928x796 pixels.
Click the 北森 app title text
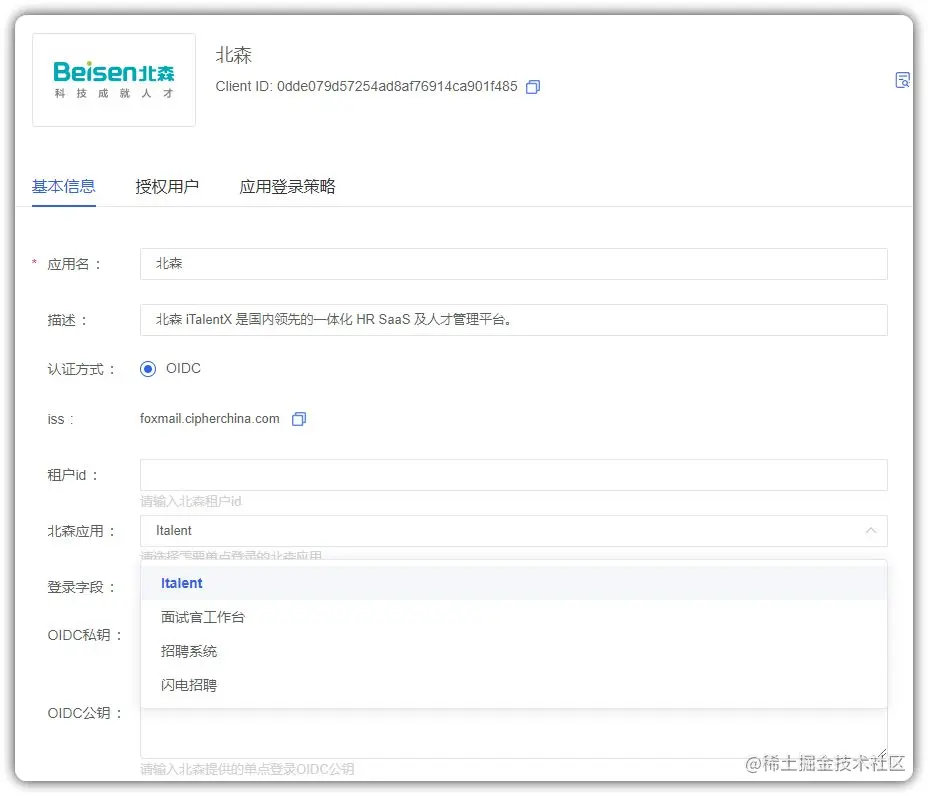(x=233, y=55)
